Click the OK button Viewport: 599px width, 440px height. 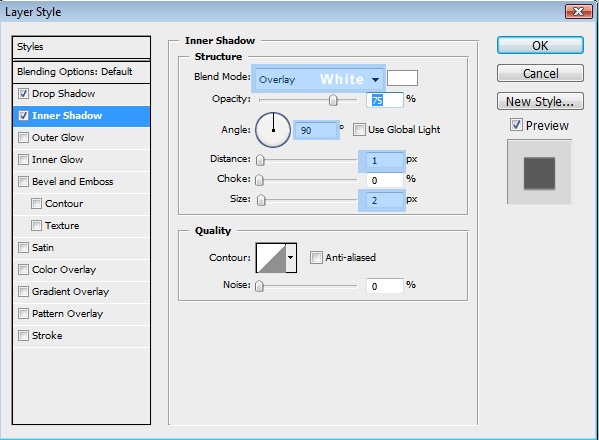pos(540,45)
